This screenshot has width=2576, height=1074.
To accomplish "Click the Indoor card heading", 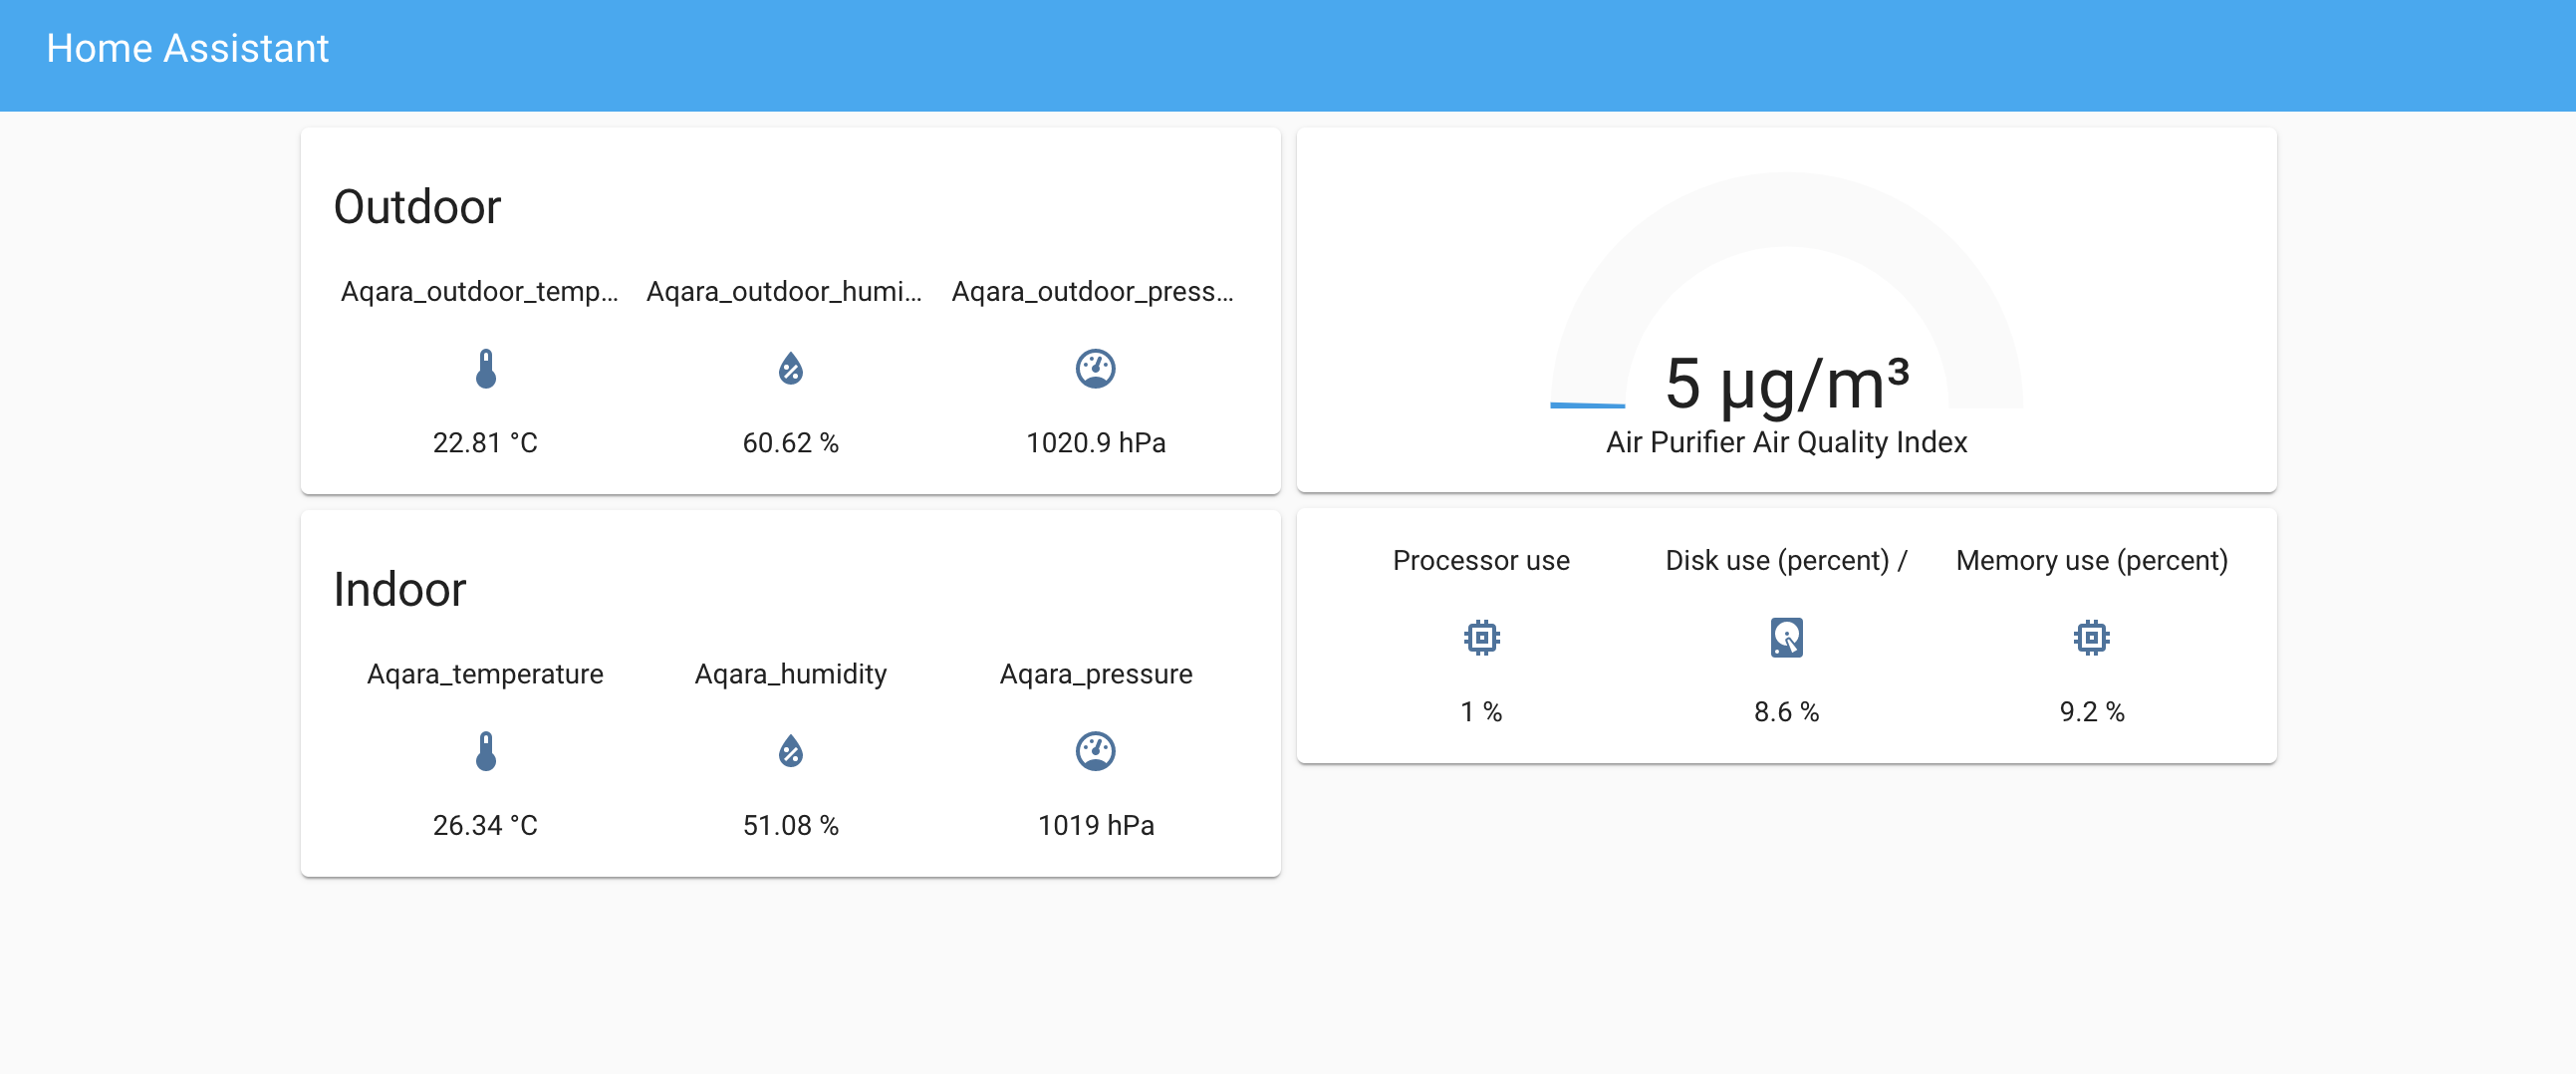I will tap(399, 589).
